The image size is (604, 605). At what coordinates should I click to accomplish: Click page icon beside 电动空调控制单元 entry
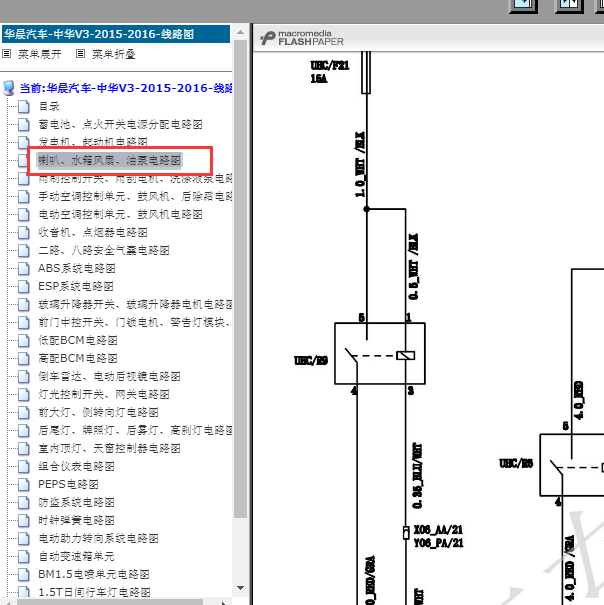[24, 214]
